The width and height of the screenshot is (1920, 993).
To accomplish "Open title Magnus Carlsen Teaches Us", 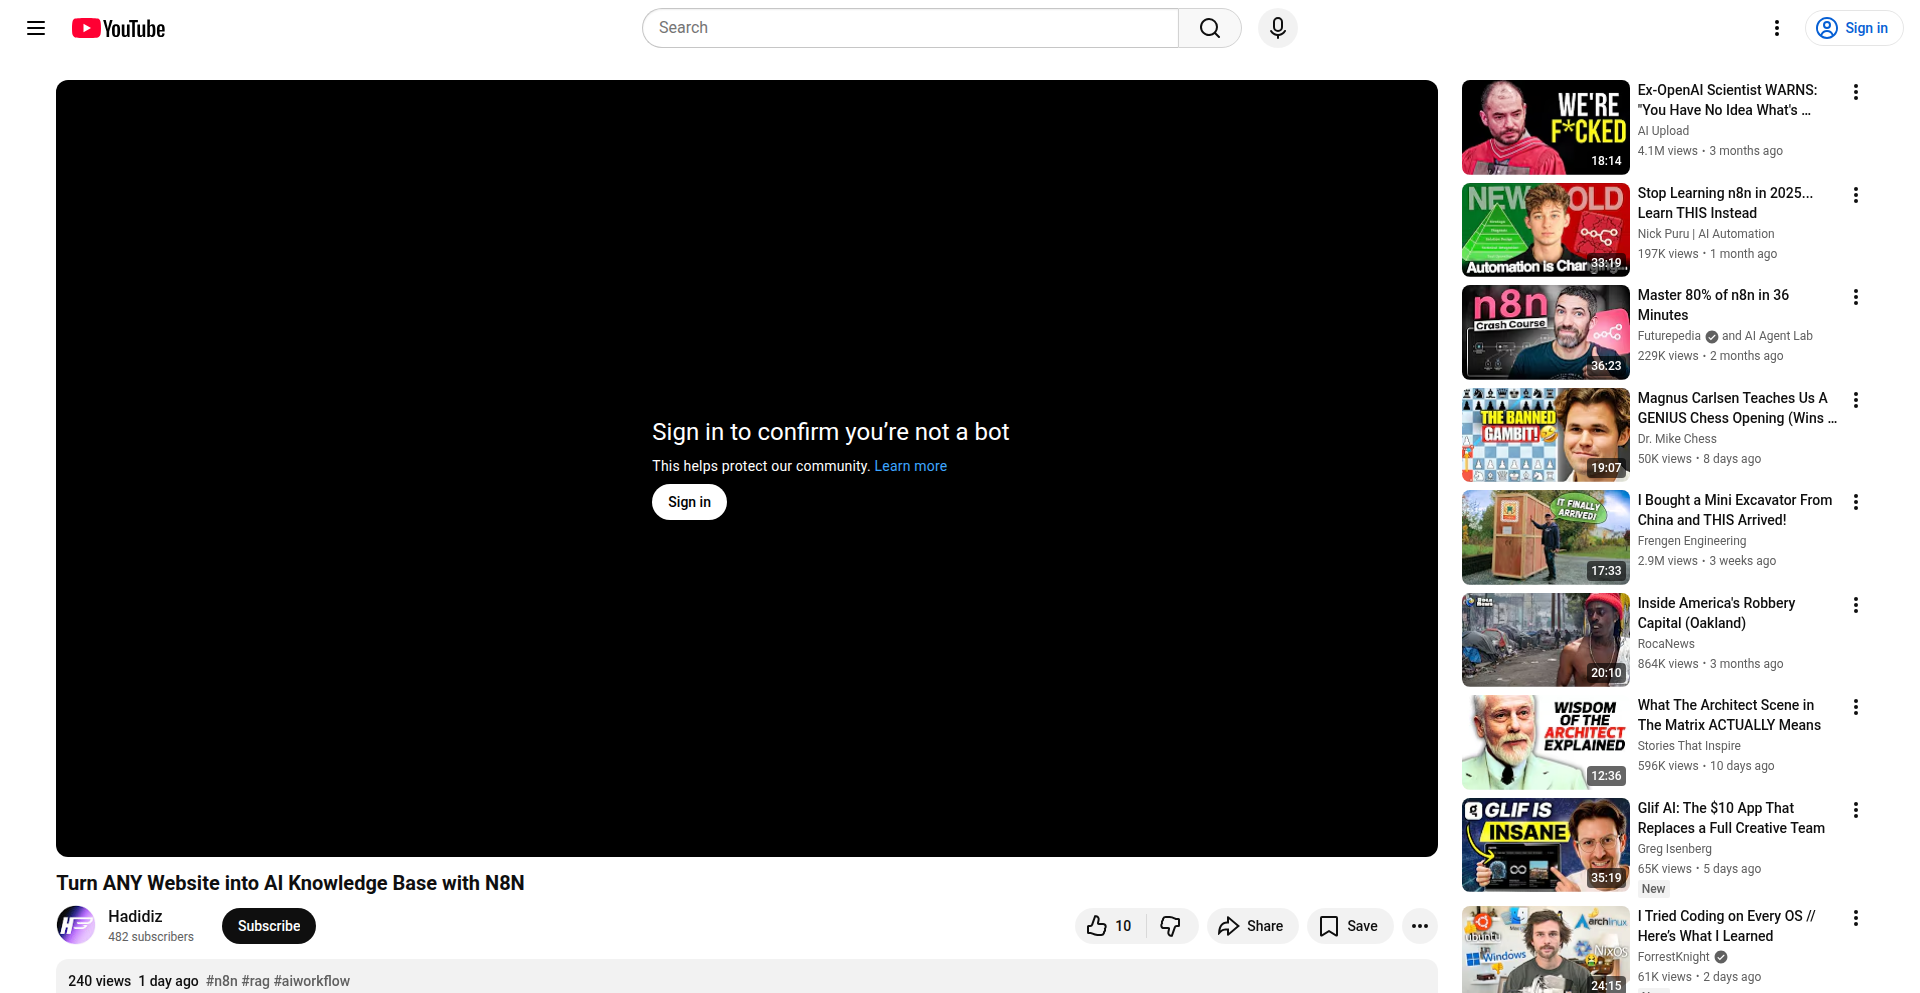I will (1737, 408).
